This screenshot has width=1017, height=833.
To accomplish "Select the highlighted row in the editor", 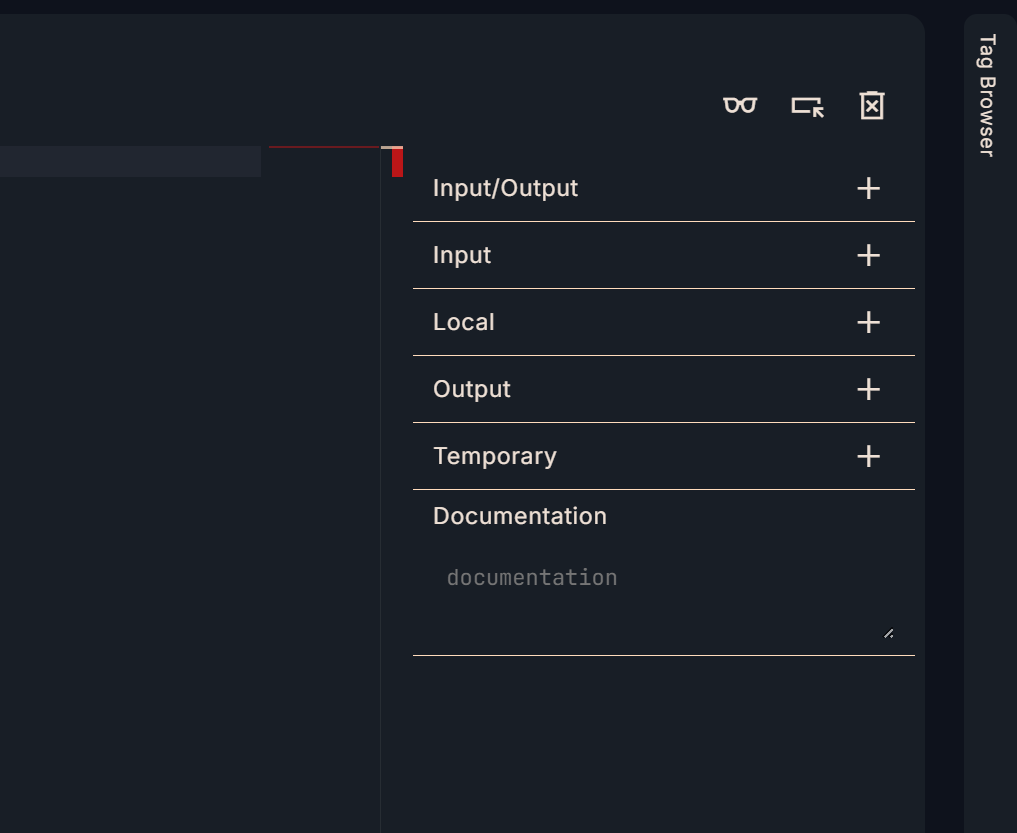I will point(130,161).
